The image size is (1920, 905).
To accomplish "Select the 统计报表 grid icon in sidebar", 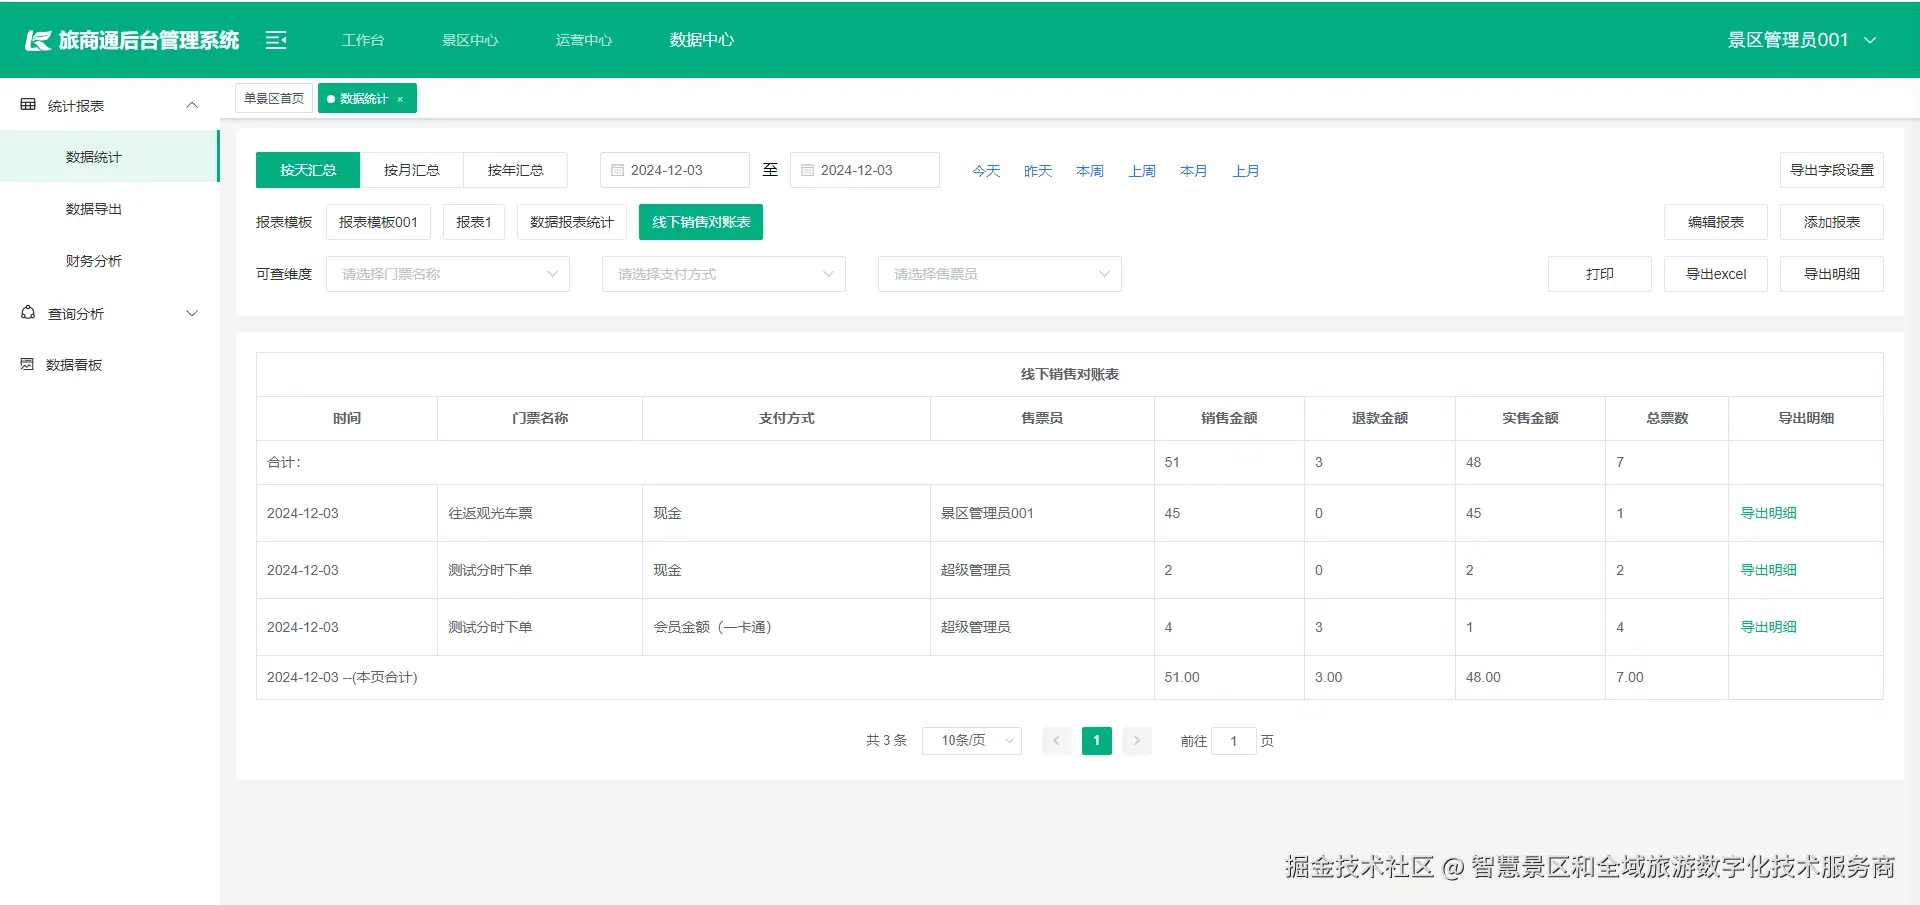I will pos(26,104).
